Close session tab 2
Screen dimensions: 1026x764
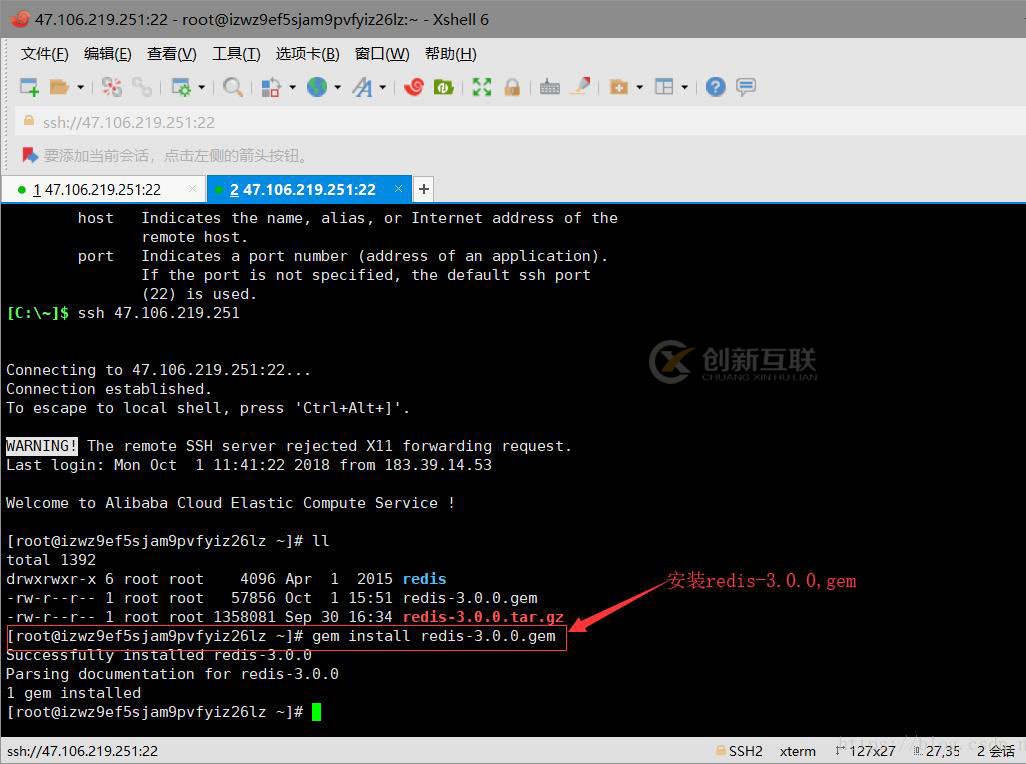click(x=398, y=189)
